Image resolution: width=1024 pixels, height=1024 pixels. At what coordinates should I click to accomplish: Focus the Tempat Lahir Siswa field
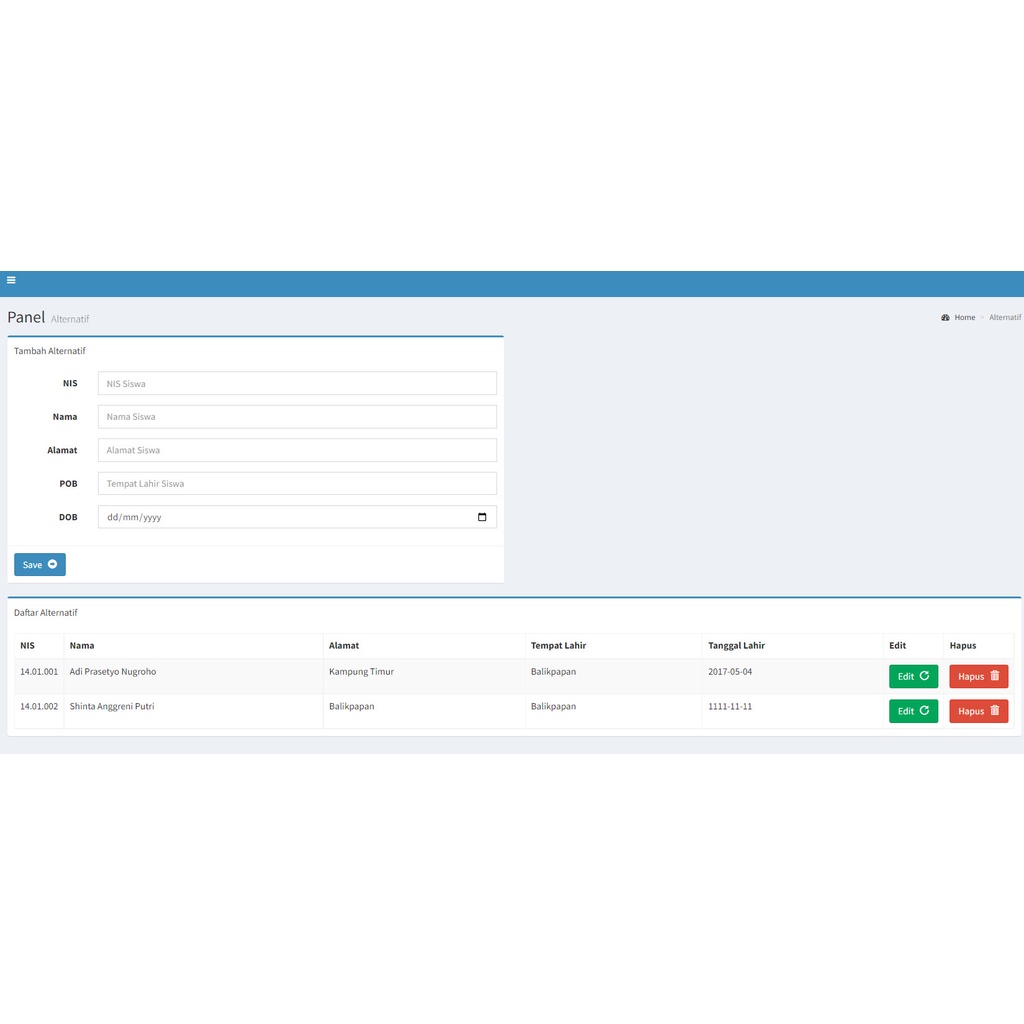click(297, 484)
